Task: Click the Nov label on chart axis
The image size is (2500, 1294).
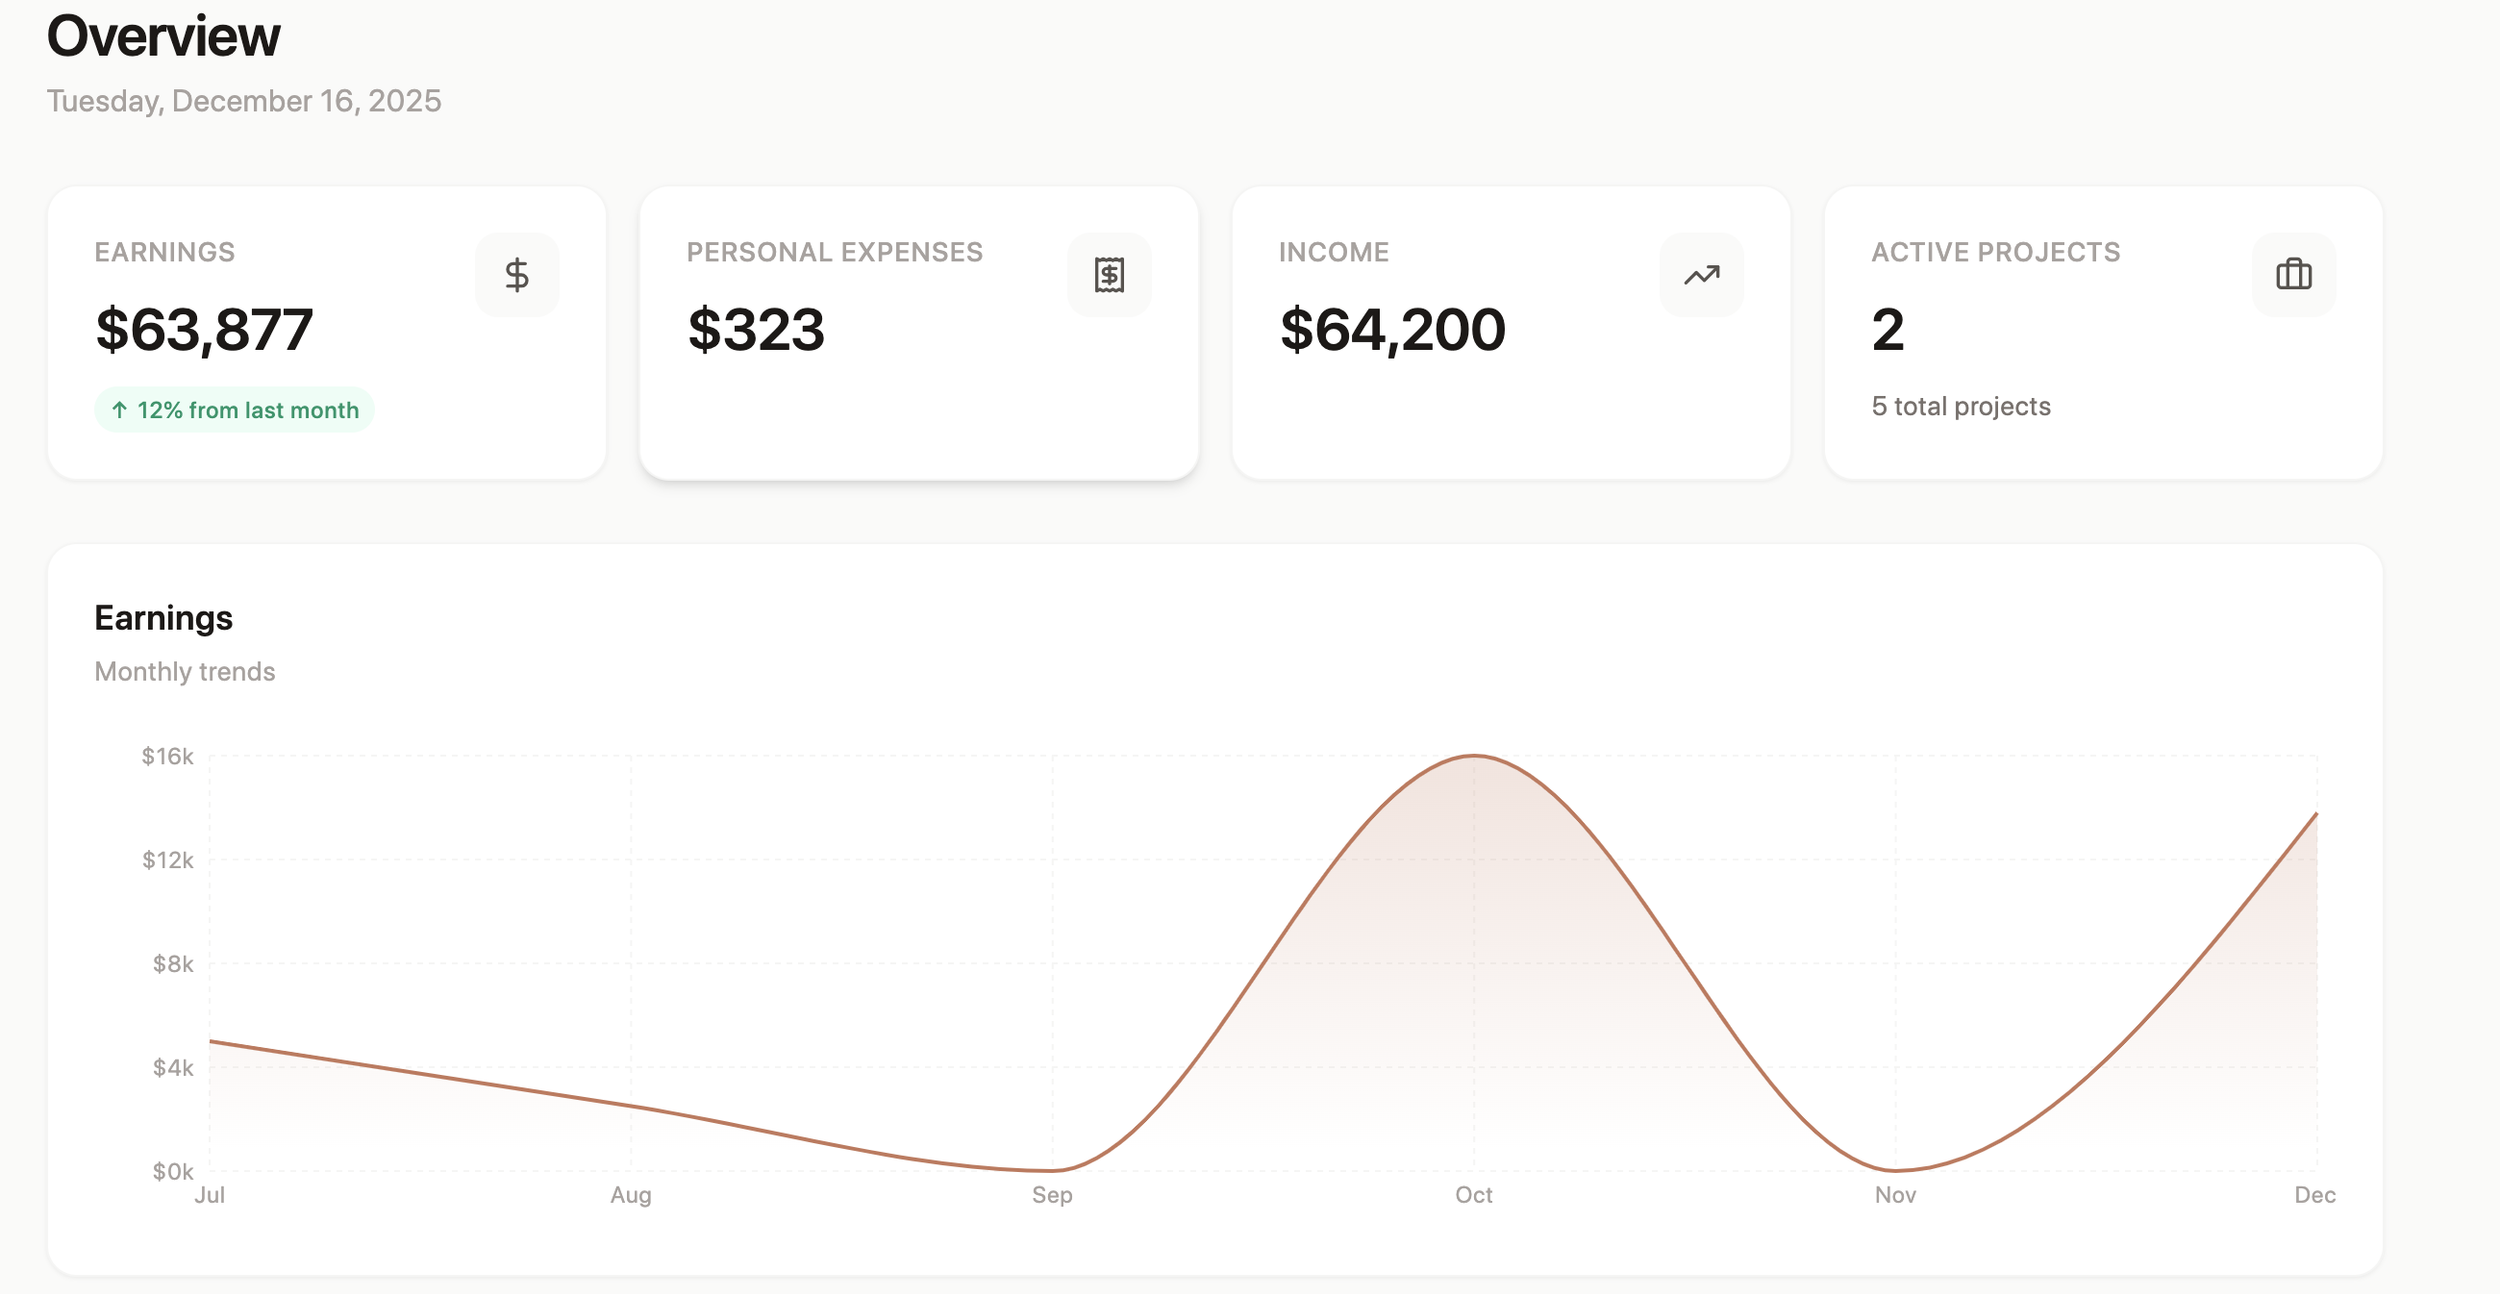Action: (x=1894, y=1195)
